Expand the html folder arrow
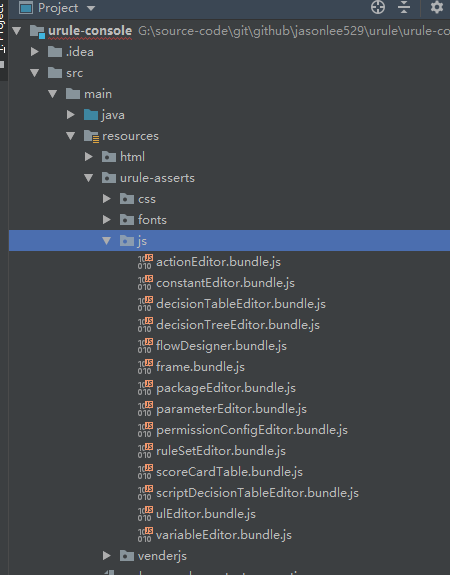The width and height of the screenshot is (450, 575). 89,157
